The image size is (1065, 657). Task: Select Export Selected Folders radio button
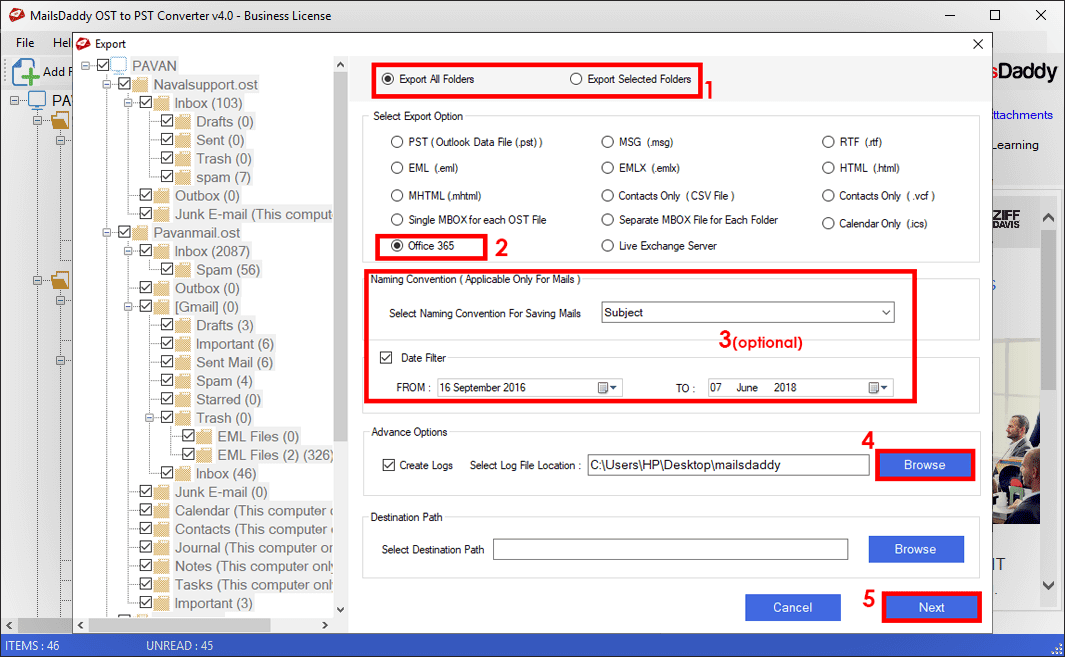pos(576,79)
